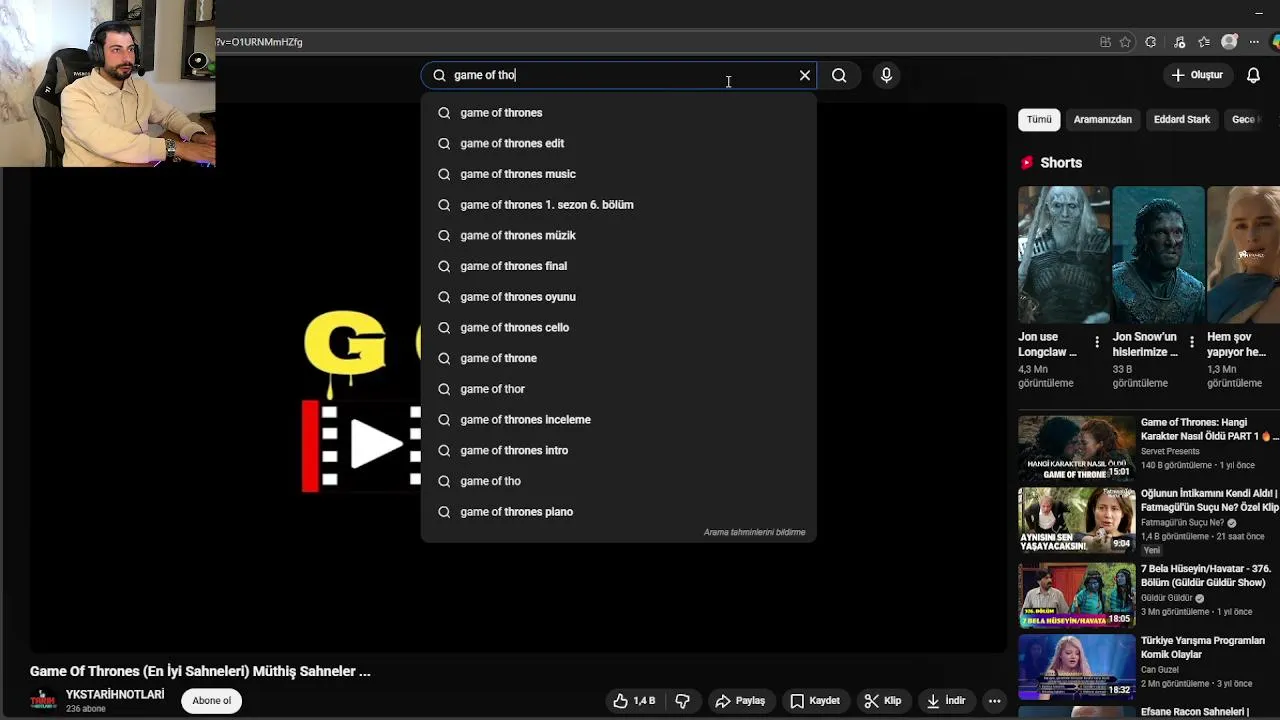
Task: Open the 'Jon Snow'un hislerimize' Short thumbnail
Action: coord(1158,255)
